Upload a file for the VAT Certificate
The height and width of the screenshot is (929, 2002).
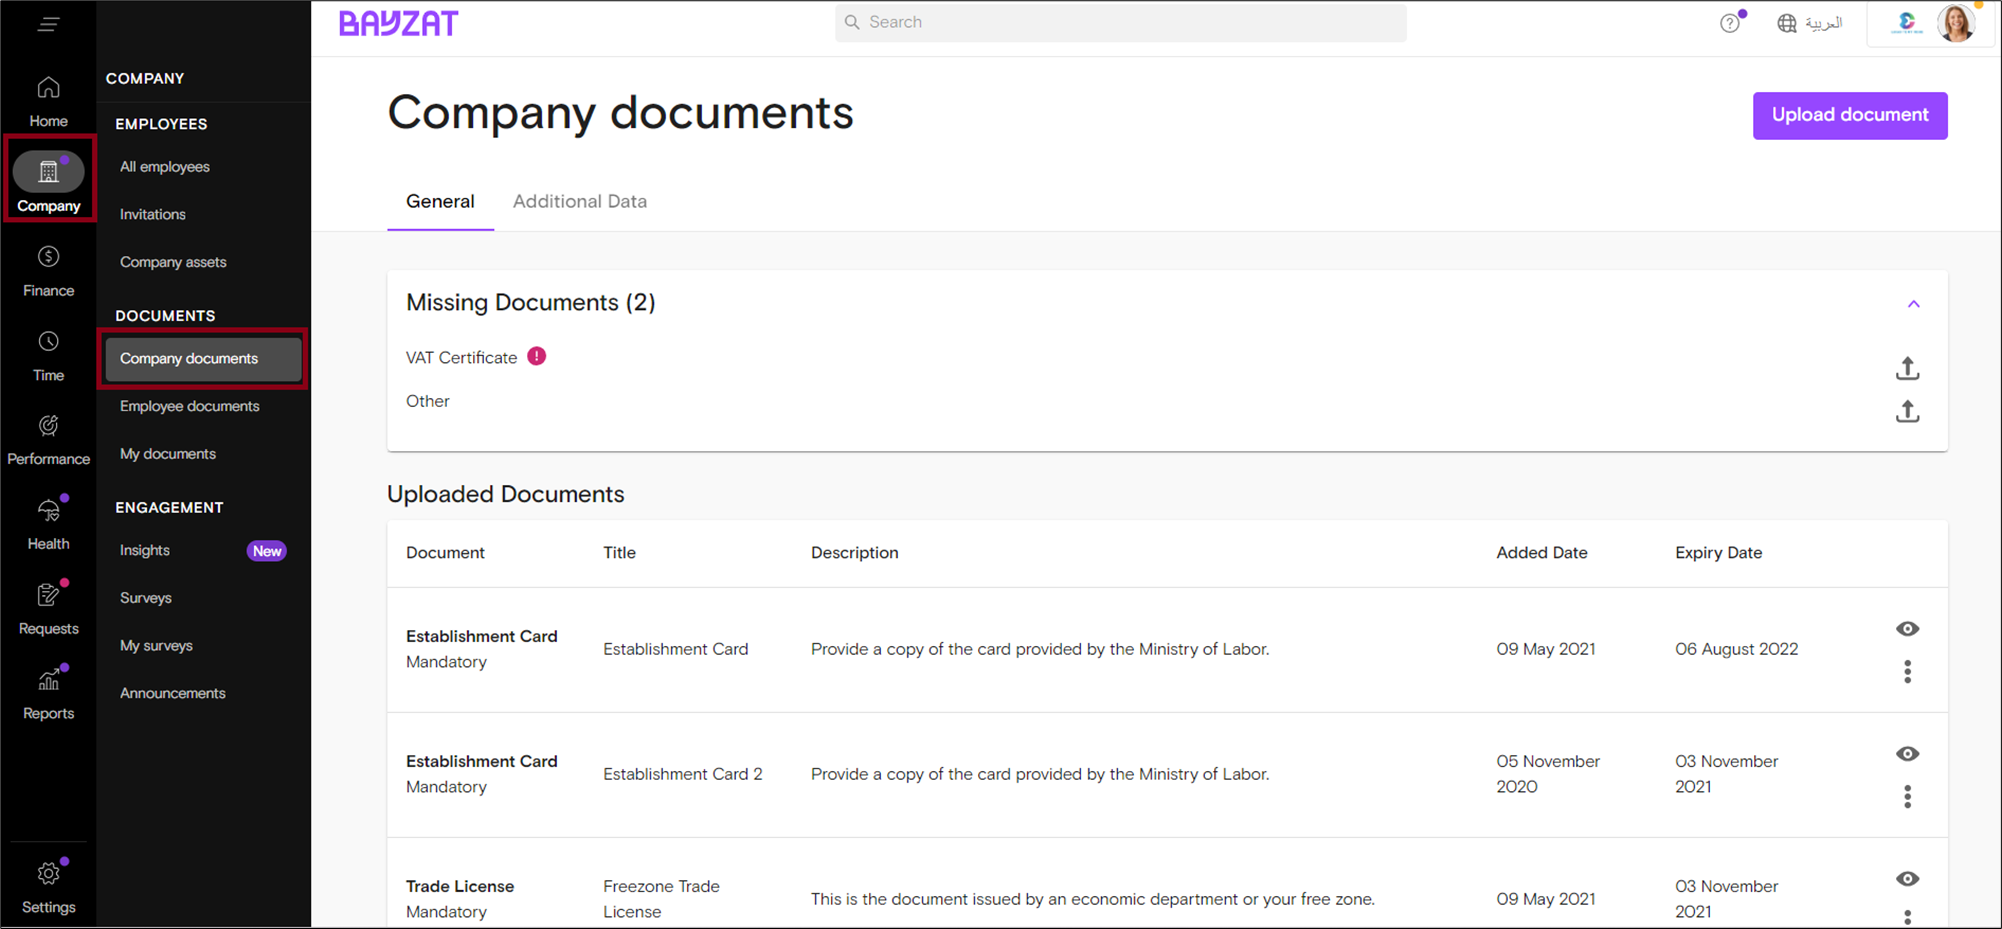1907,368
